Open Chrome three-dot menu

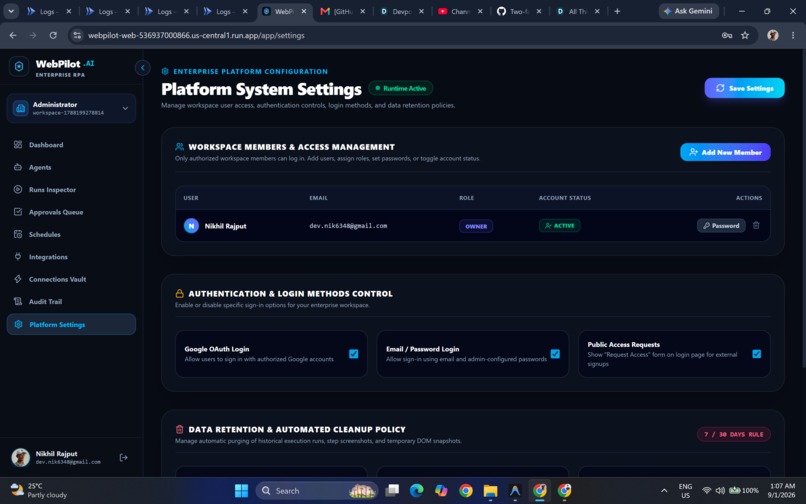793,35
